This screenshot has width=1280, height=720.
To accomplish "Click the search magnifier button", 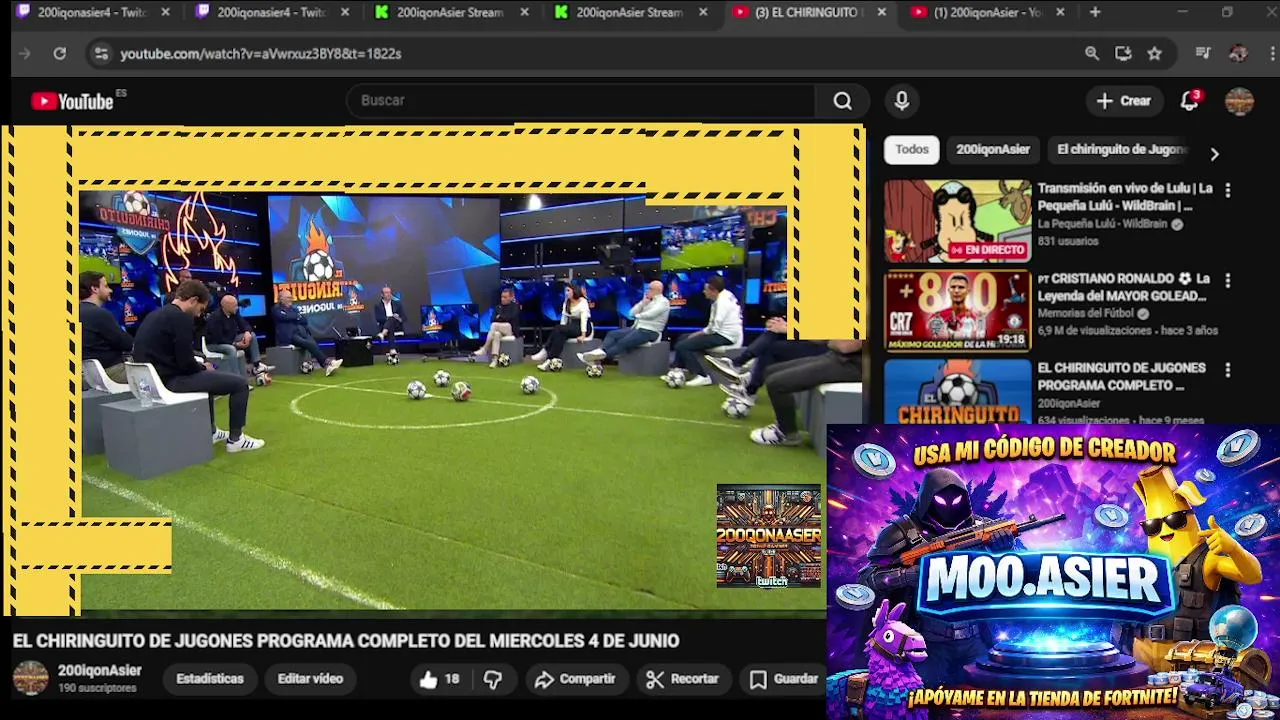I will (x=842, y=101).
